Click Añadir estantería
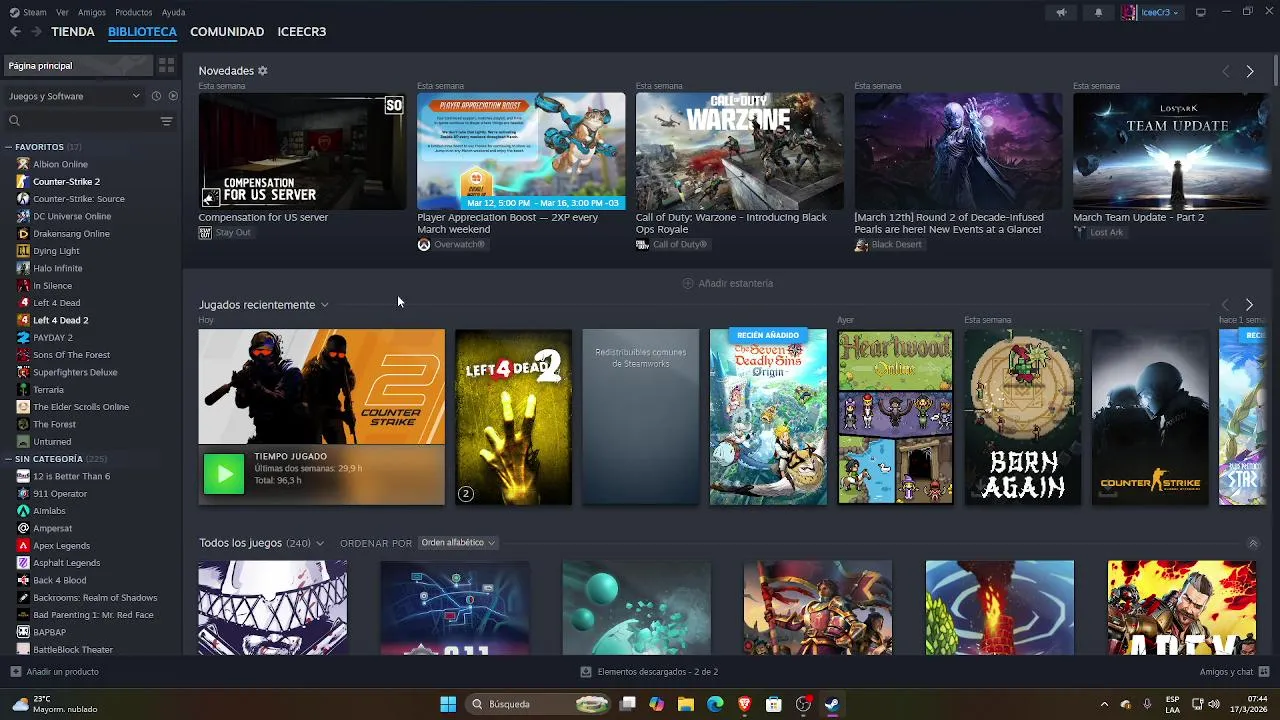The height and width of the screenshot is (720, 1280). (727, 283)
